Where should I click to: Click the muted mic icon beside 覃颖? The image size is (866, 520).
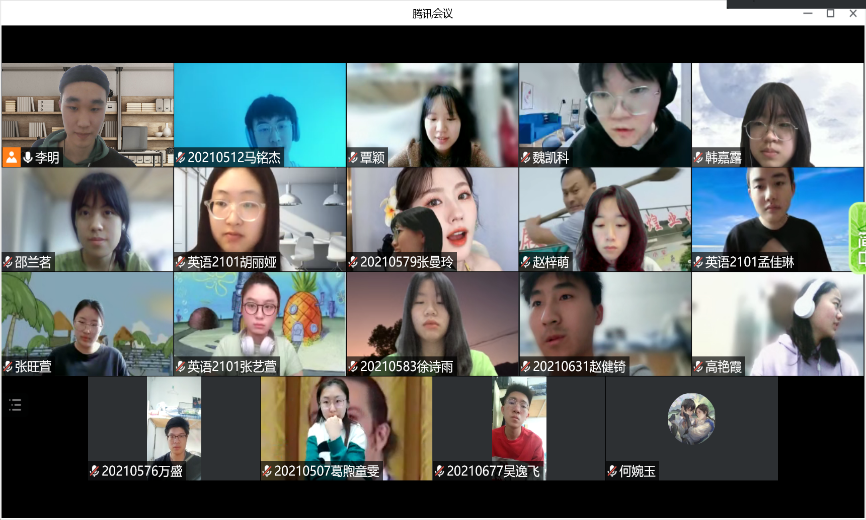353,158
